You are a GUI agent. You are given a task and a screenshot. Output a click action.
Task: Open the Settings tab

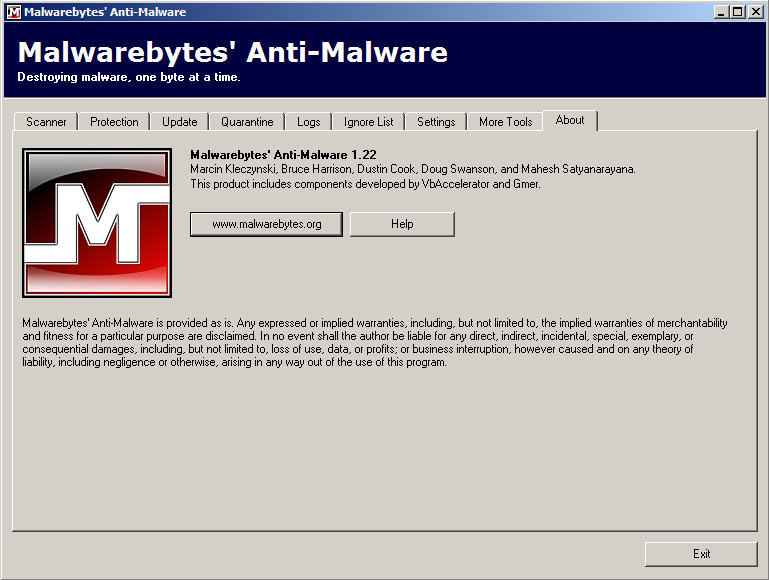[436, 122]
